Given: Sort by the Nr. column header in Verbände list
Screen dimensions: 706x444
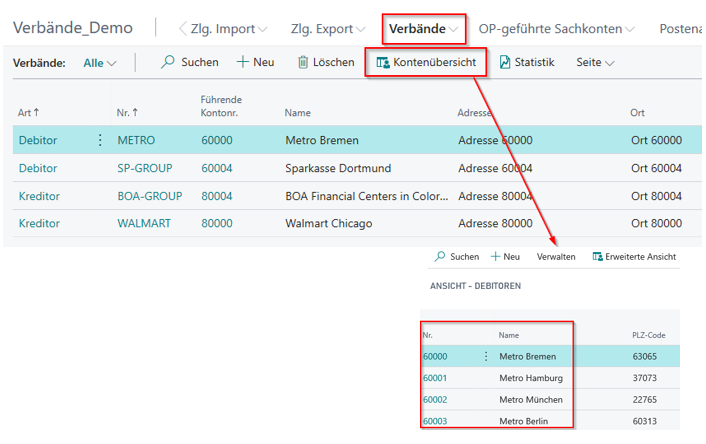Looking at the screenshot, I should [127, 113].
